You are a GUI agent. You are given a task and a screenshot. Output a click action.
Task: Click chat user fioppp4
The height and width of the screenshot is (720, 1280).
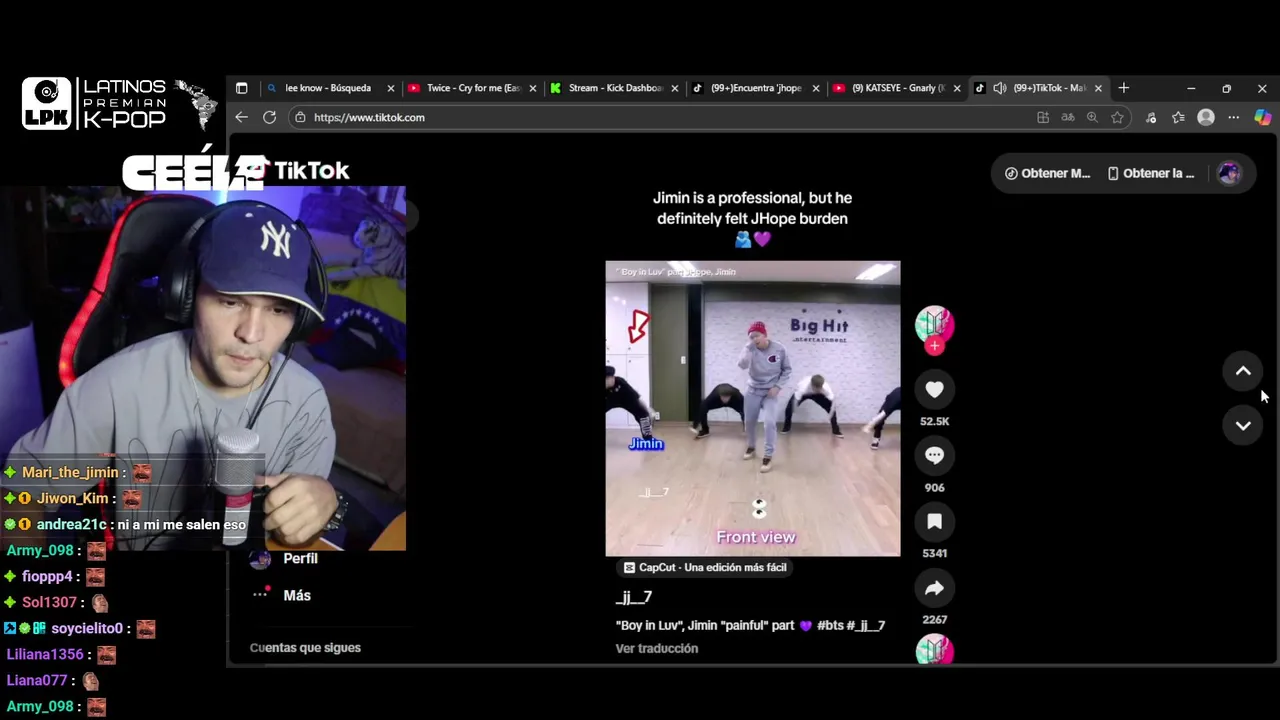47,576
